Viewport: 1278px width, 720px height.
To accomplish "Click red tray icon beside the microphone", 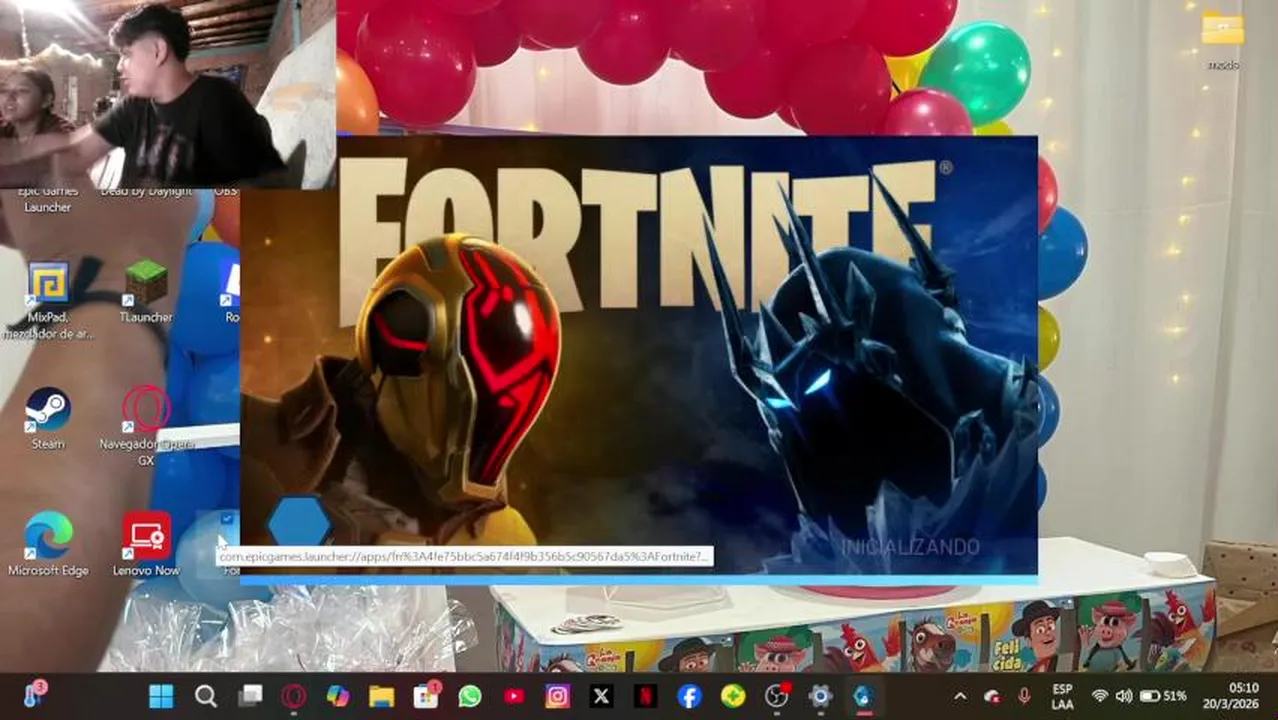I will [992, 696].
